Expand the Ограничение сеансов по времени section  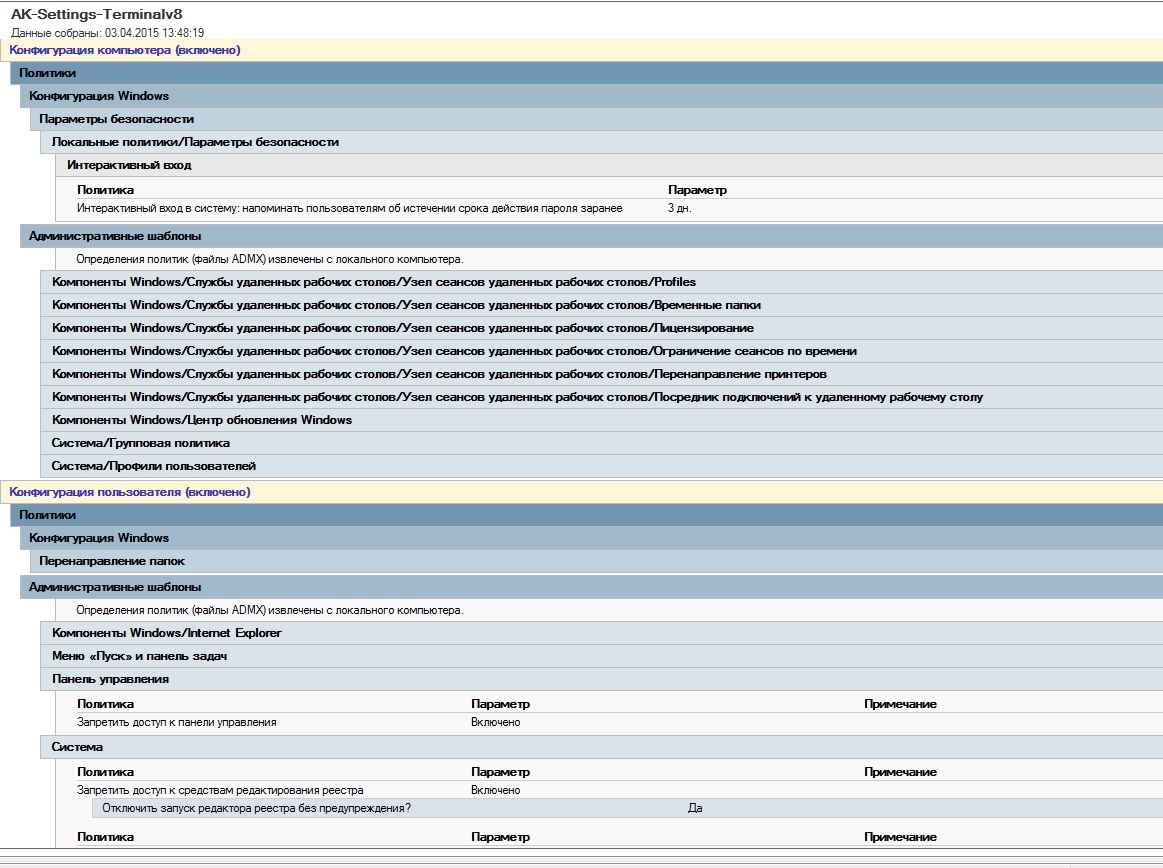454,351
